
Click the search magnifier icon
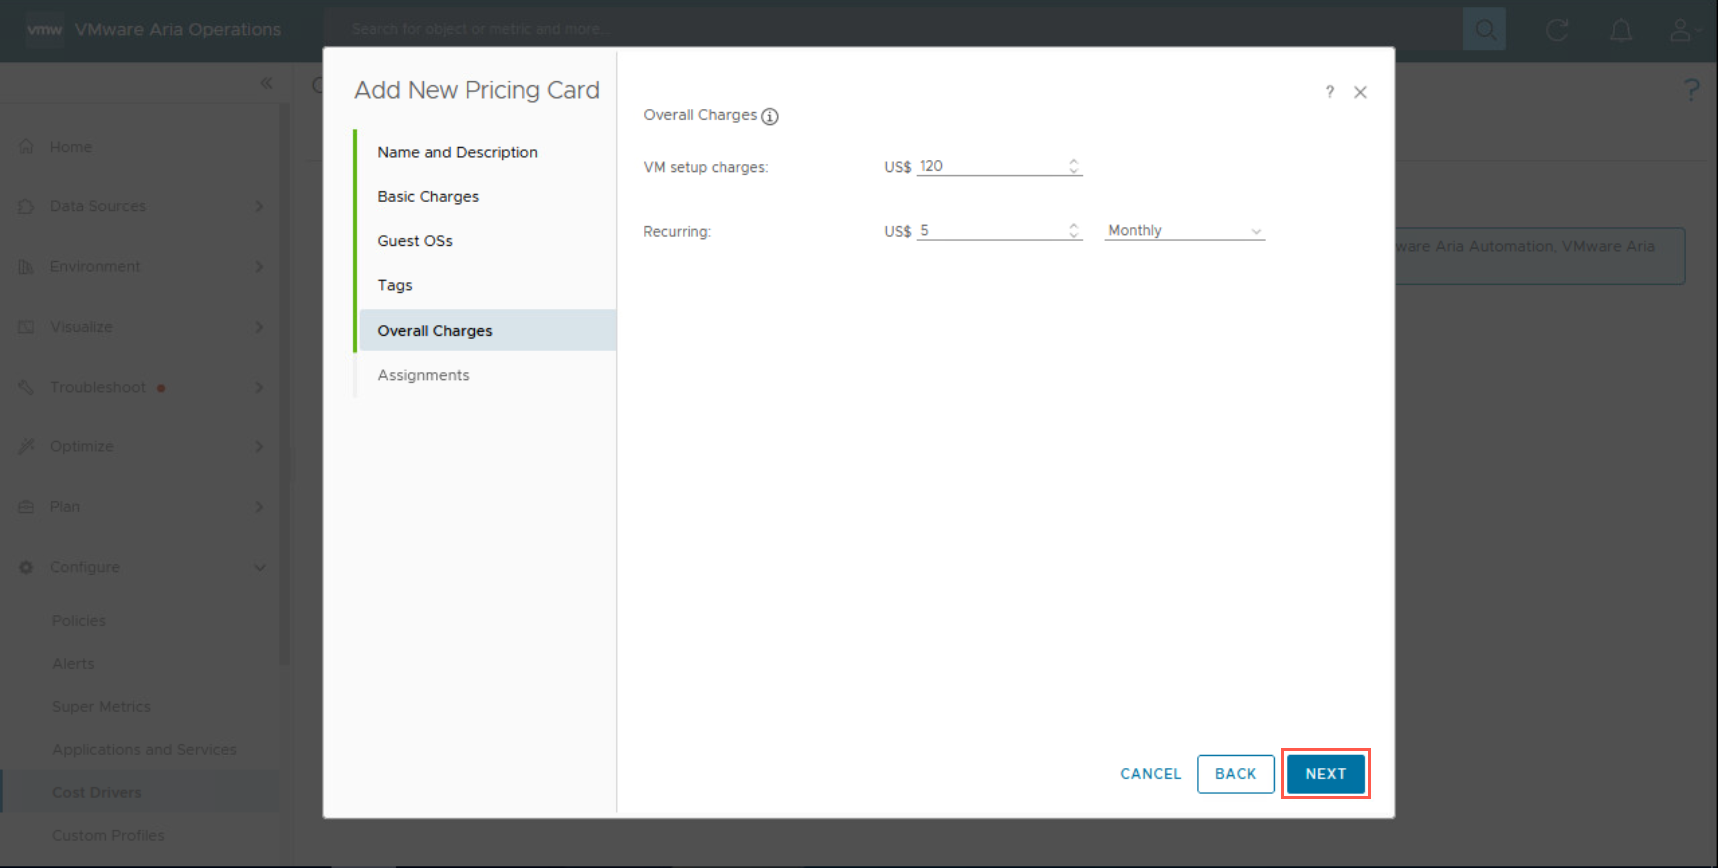tap(1484, 30)
